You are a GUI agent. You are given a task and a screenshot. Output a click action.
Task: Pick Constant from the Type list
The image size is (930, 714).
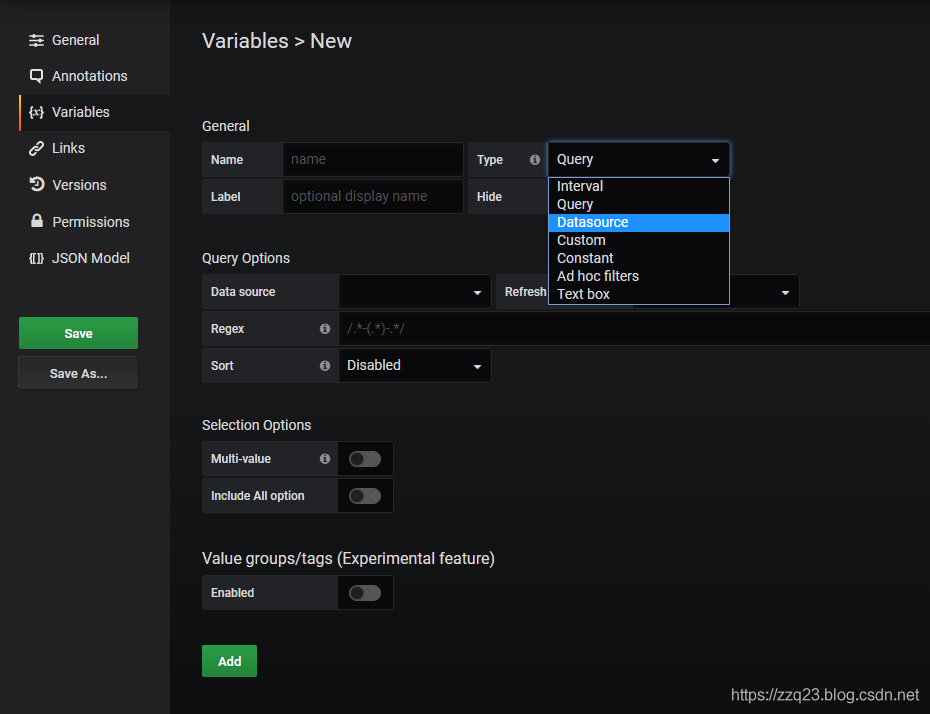click(x=638, y=258)
